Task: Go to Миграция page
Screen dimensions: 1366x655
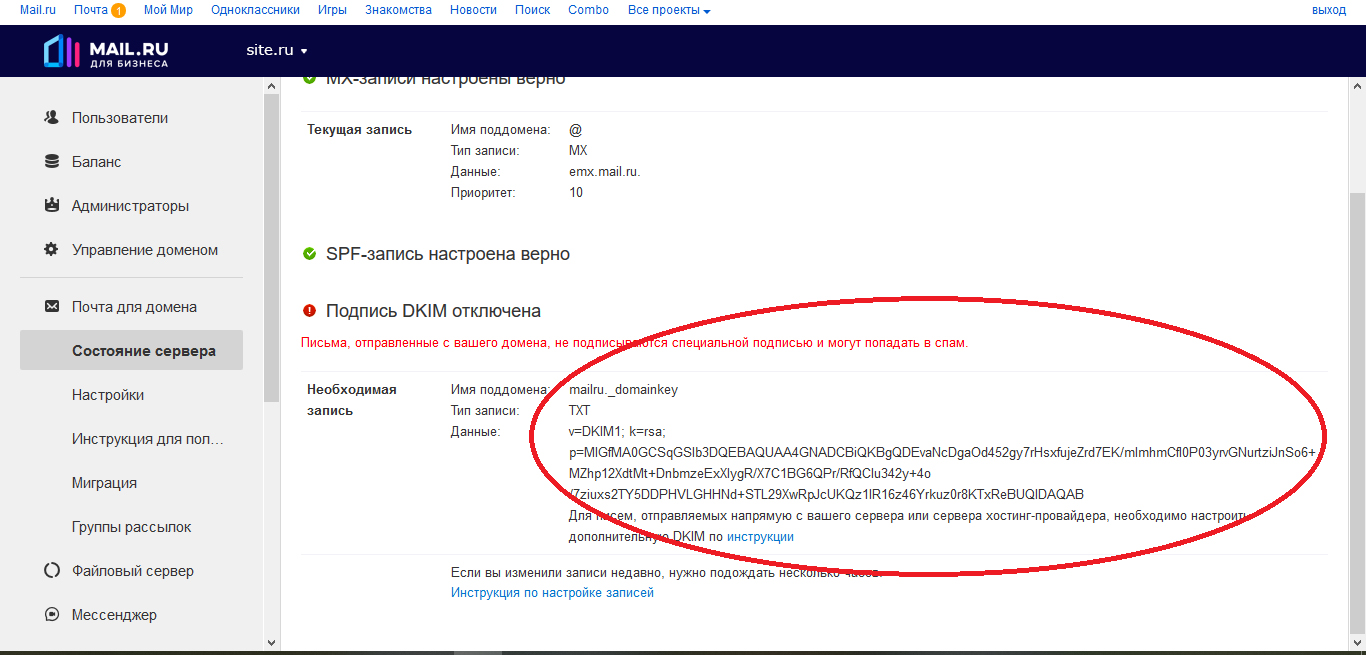Action: point(104,483)
